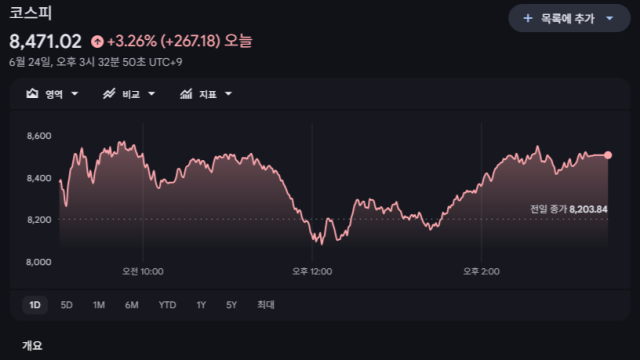Click the 전일 종가 8,203.84 label
640x360 pixels.
tap(569, 209)
